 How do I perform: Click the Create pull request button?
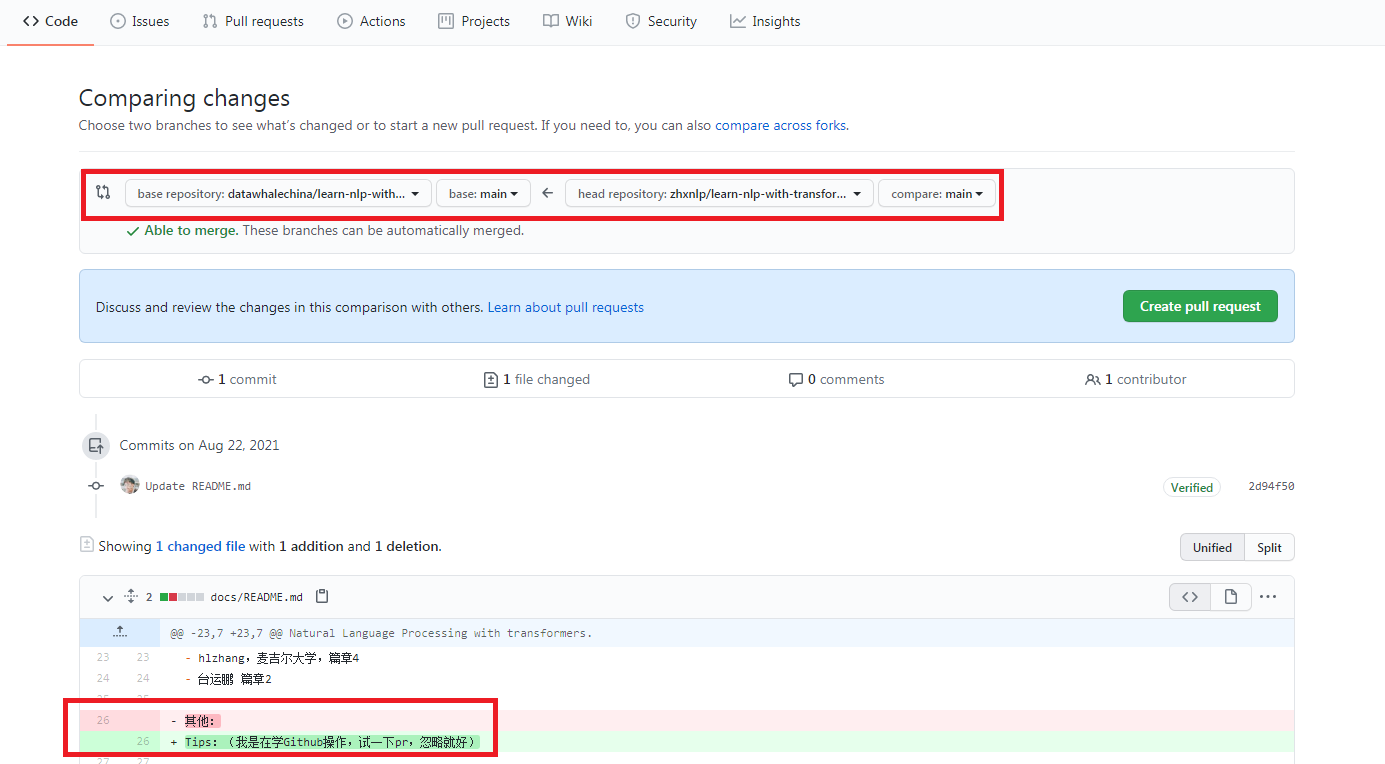pos(1200,306)
